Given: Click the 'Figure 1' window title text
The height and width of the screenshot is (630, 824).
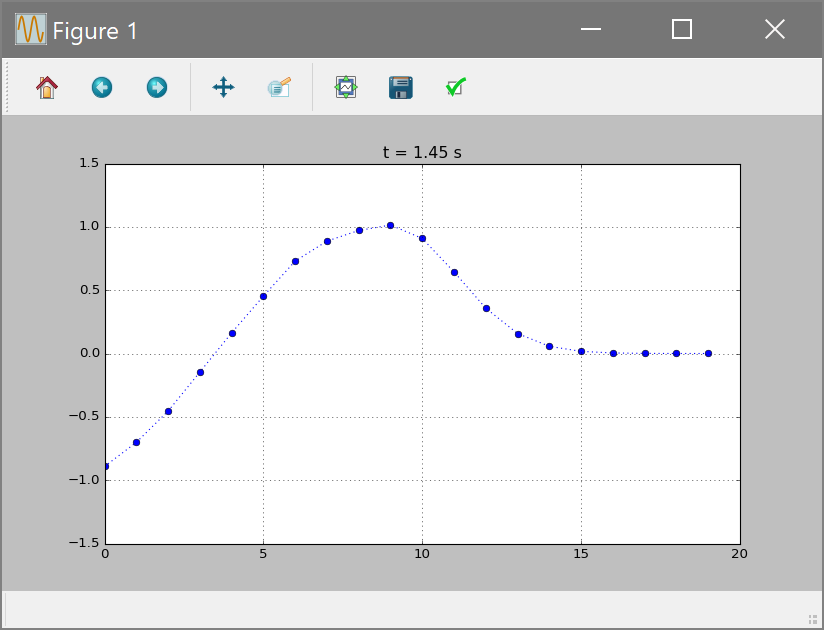Looking at the screenshot, I should click(x=95, y=31).
